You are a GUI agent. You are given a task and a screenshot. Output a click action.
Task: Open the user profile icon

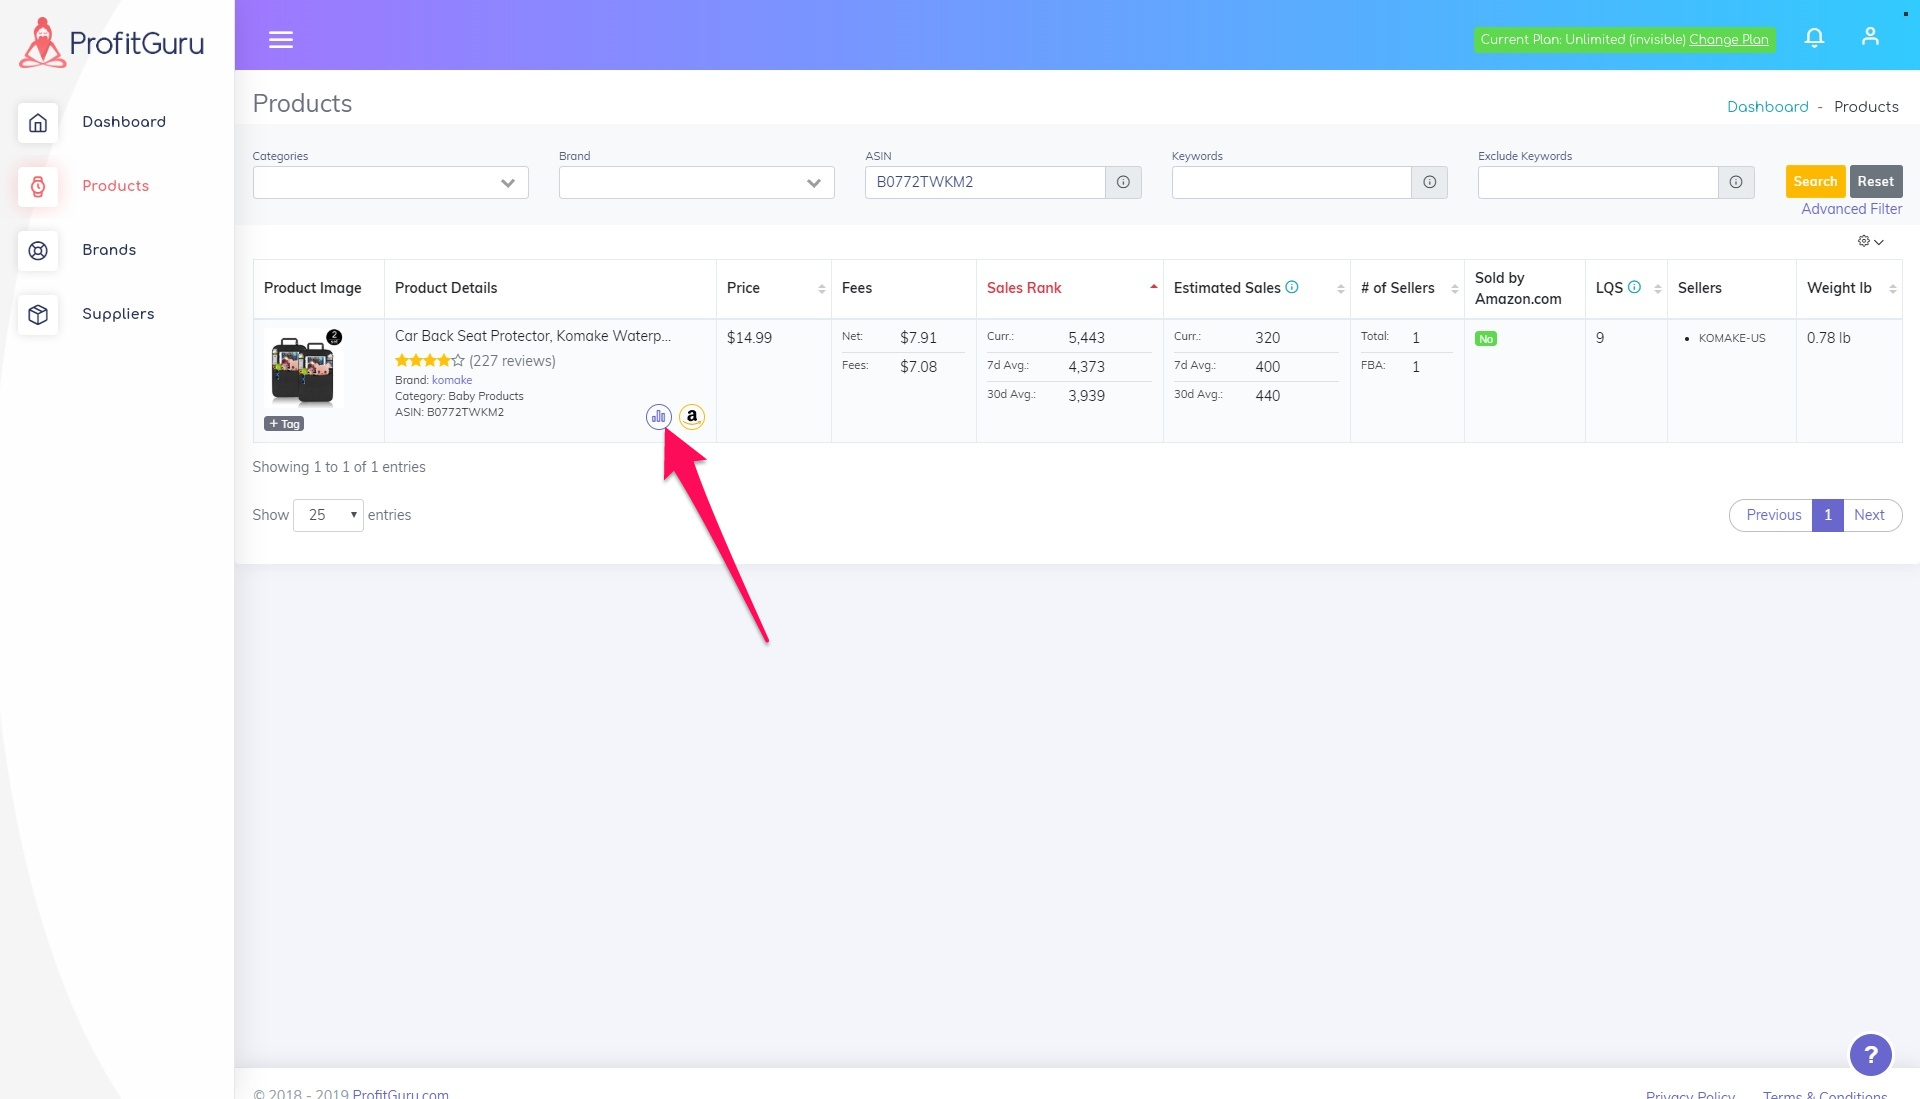(1870, 37)
